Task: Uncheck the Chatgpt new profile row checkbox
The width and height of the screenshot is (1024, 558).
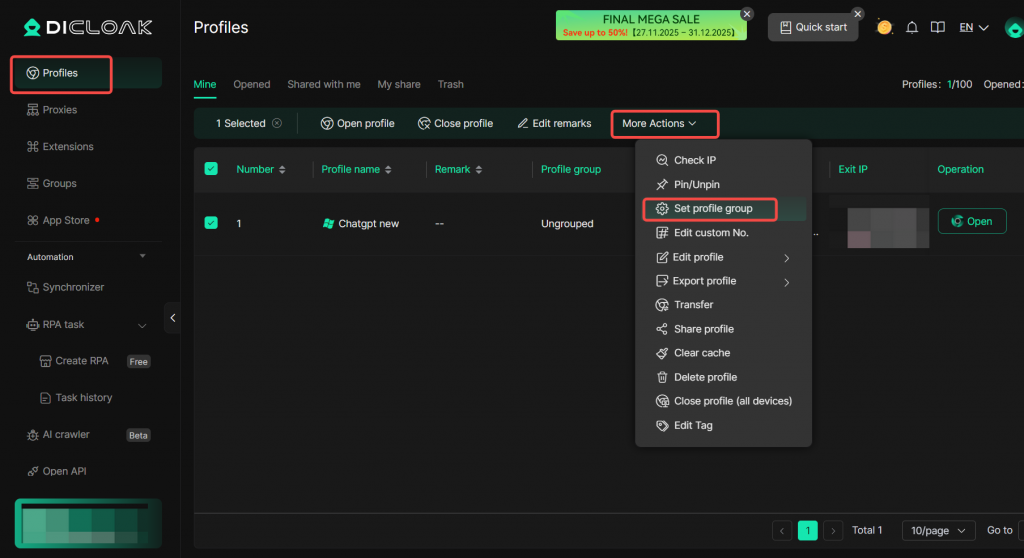Action: [x=211, y=223]
